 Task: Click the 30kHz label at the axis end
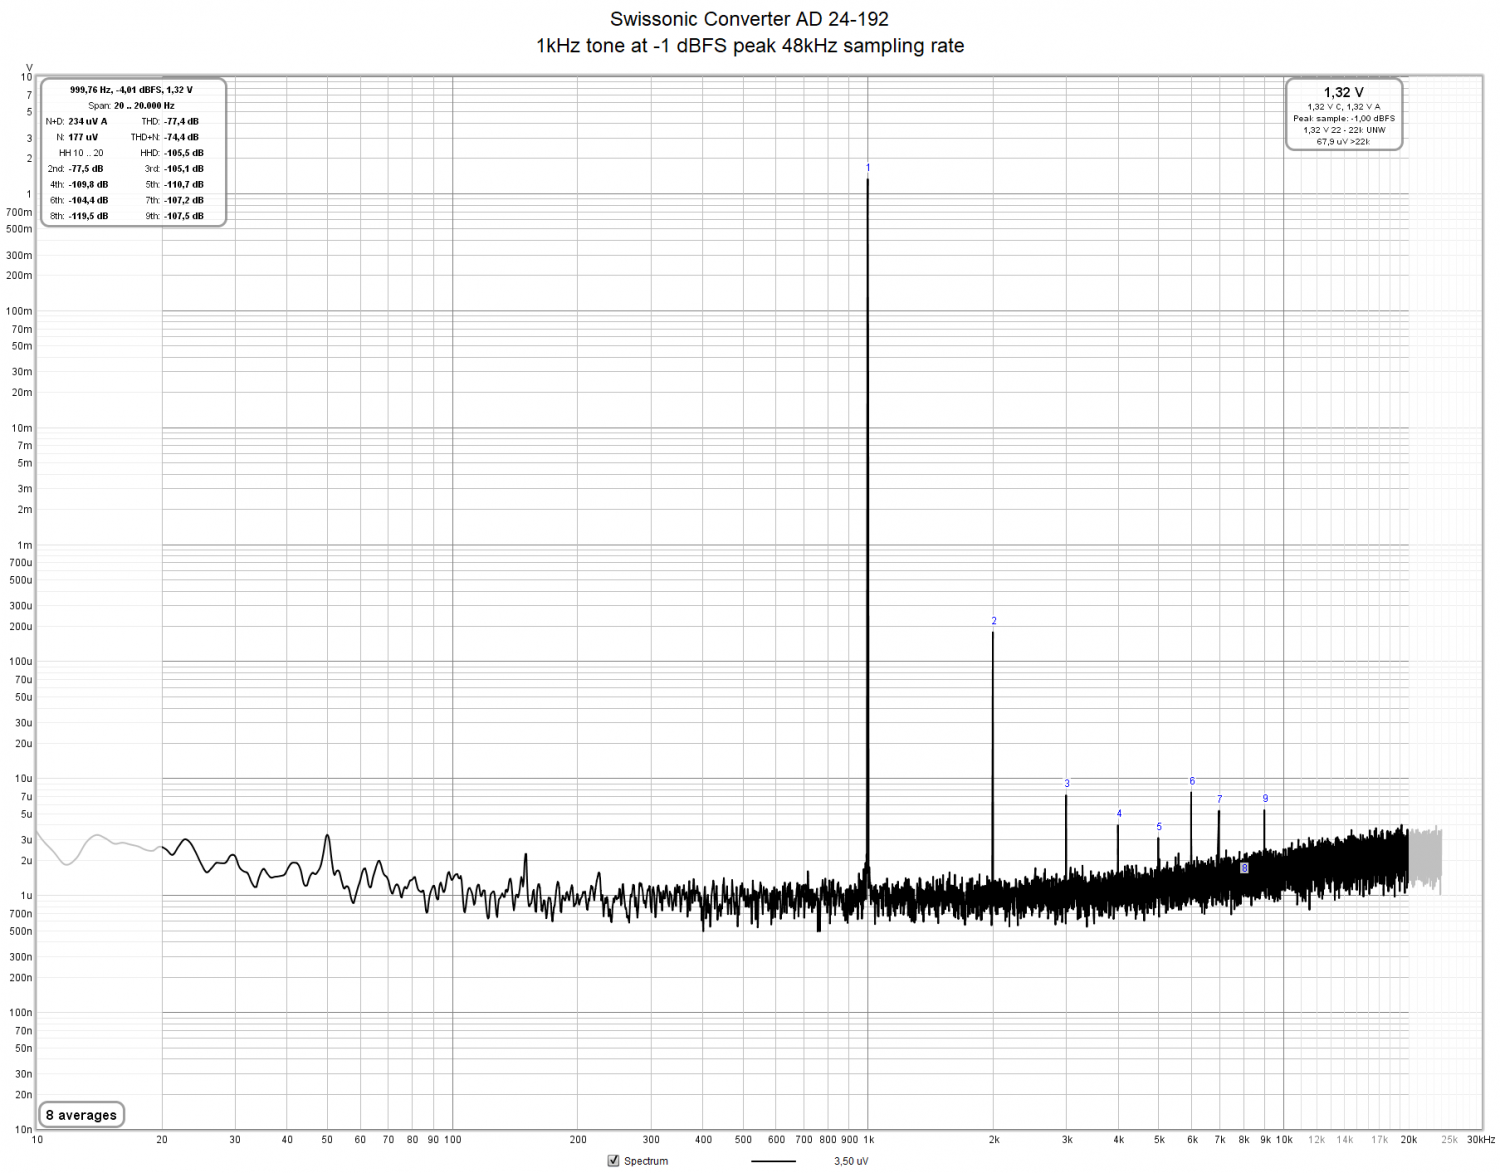click(1481, 1140)
